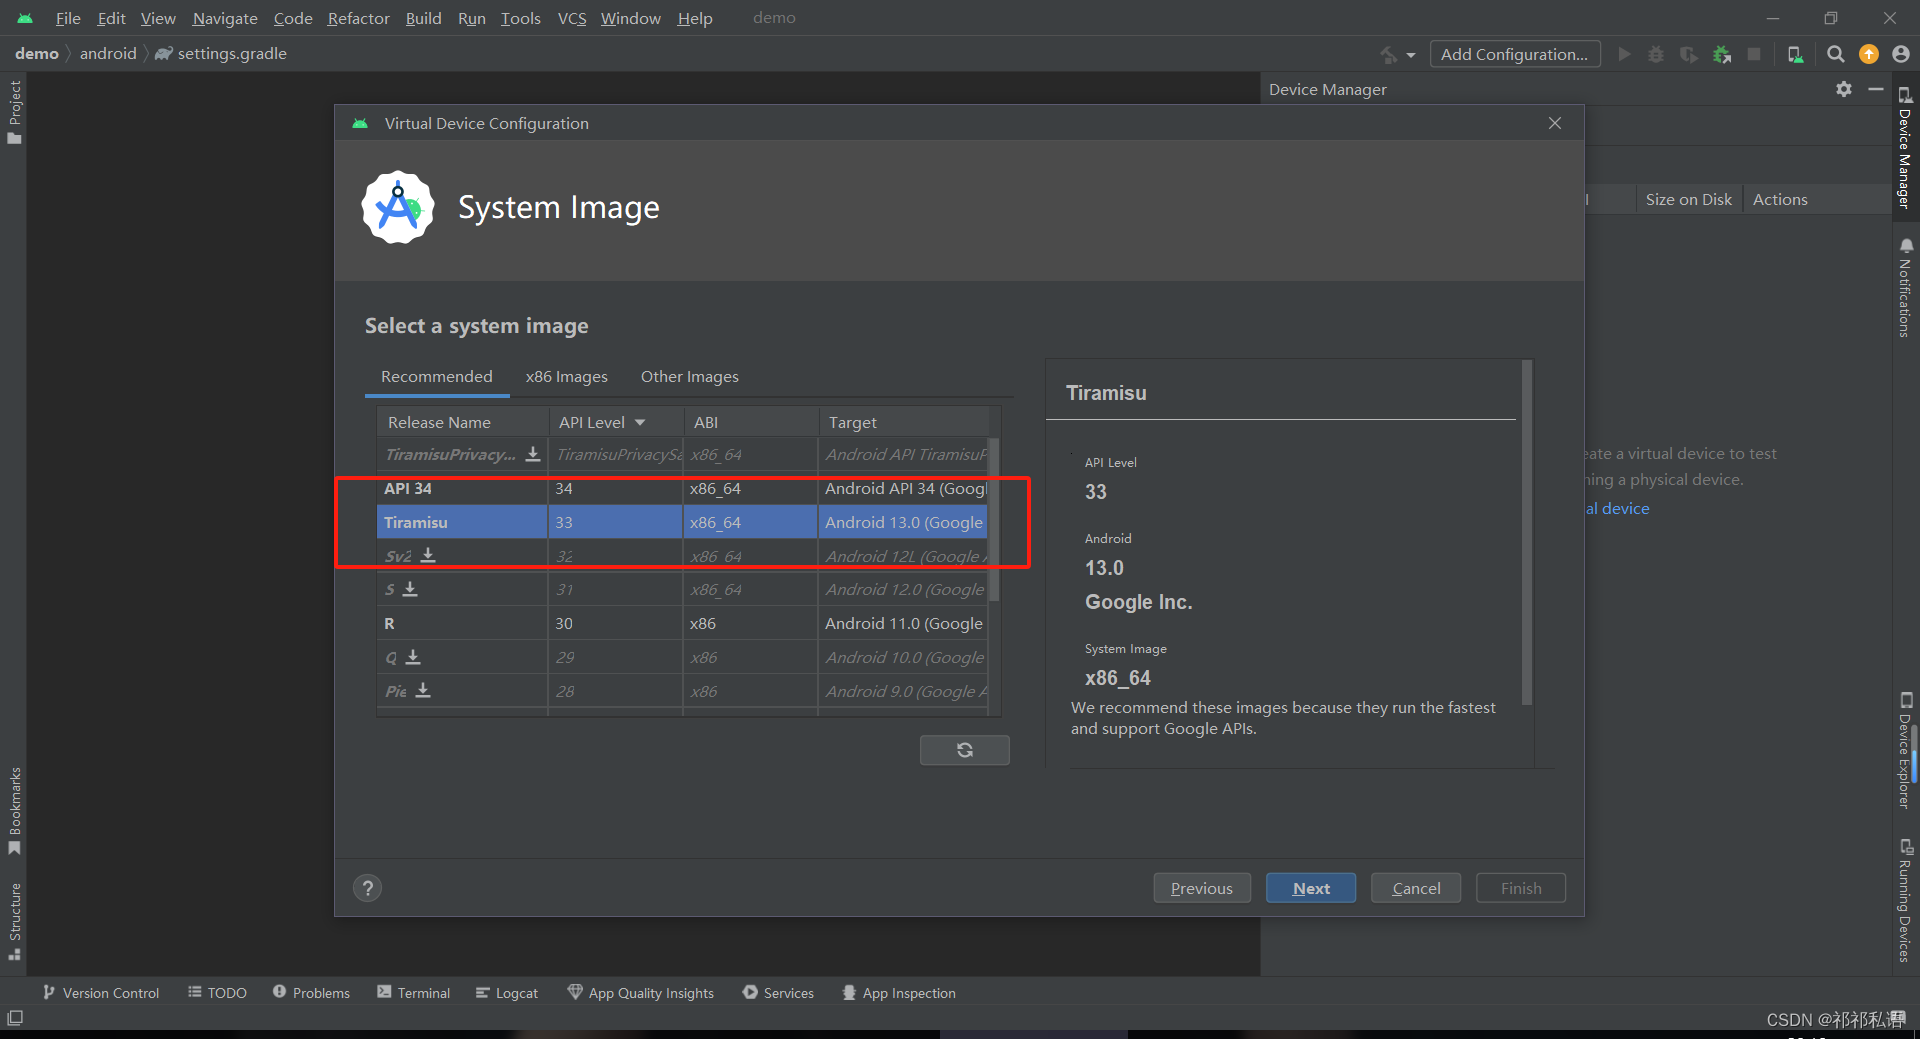This screenshot has width=1920, height=1039.
Task: Open the Logcat tool window
Action: [507, 993]
